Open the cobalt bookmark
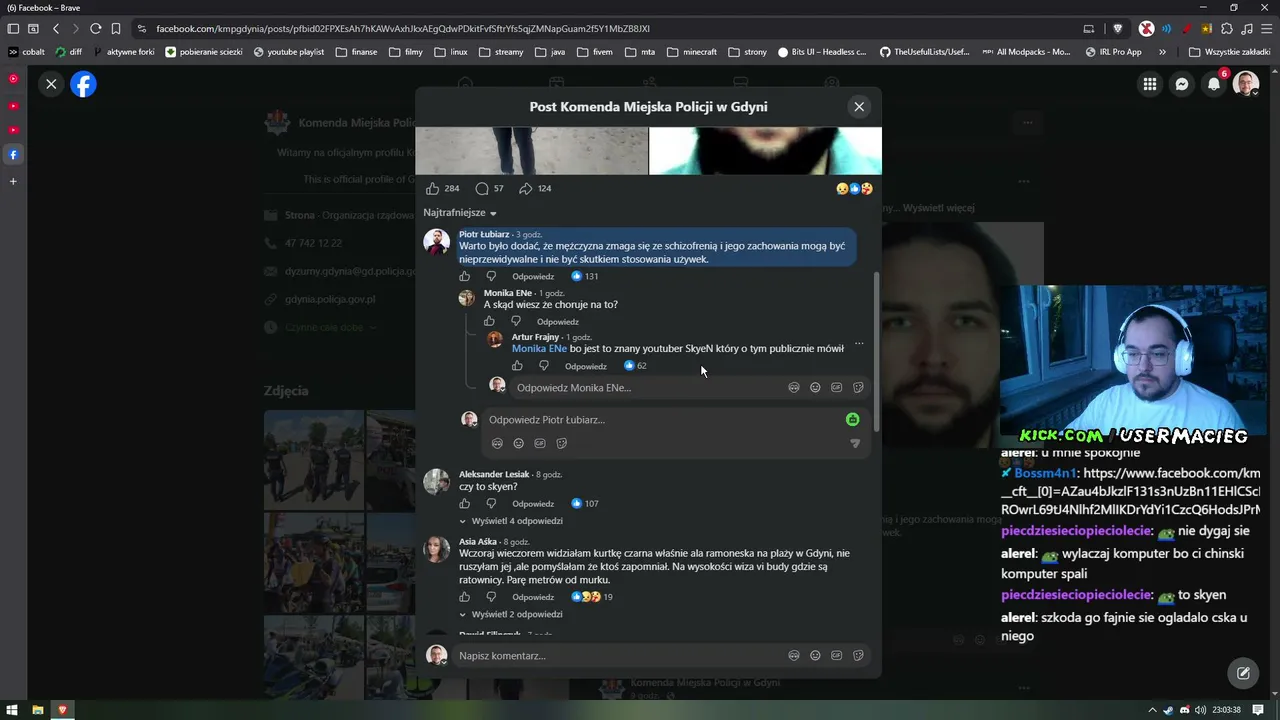1280x720 pixels. pos(27,52)
